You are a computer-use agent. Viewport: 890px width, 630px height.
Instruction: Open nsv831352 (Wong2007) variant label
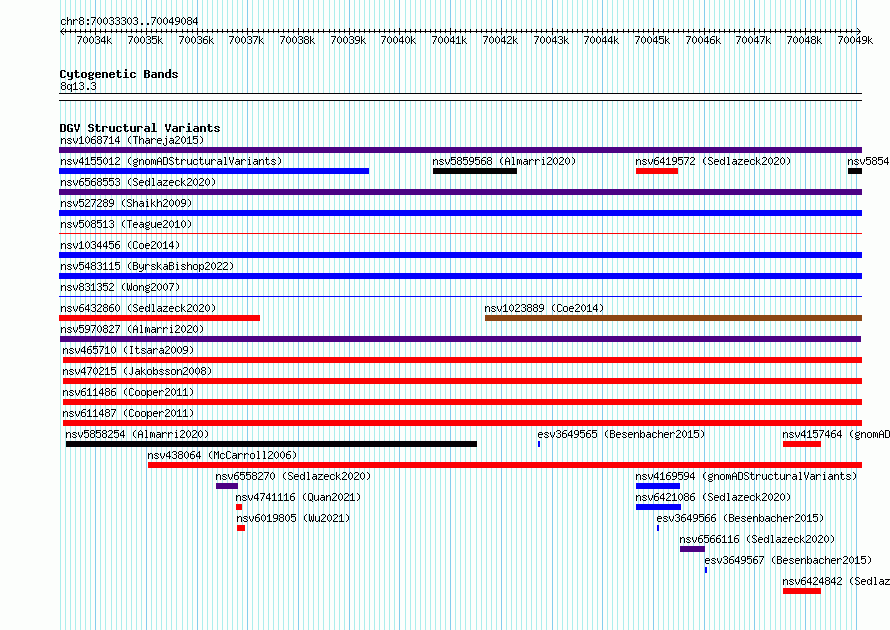point(120,287)
